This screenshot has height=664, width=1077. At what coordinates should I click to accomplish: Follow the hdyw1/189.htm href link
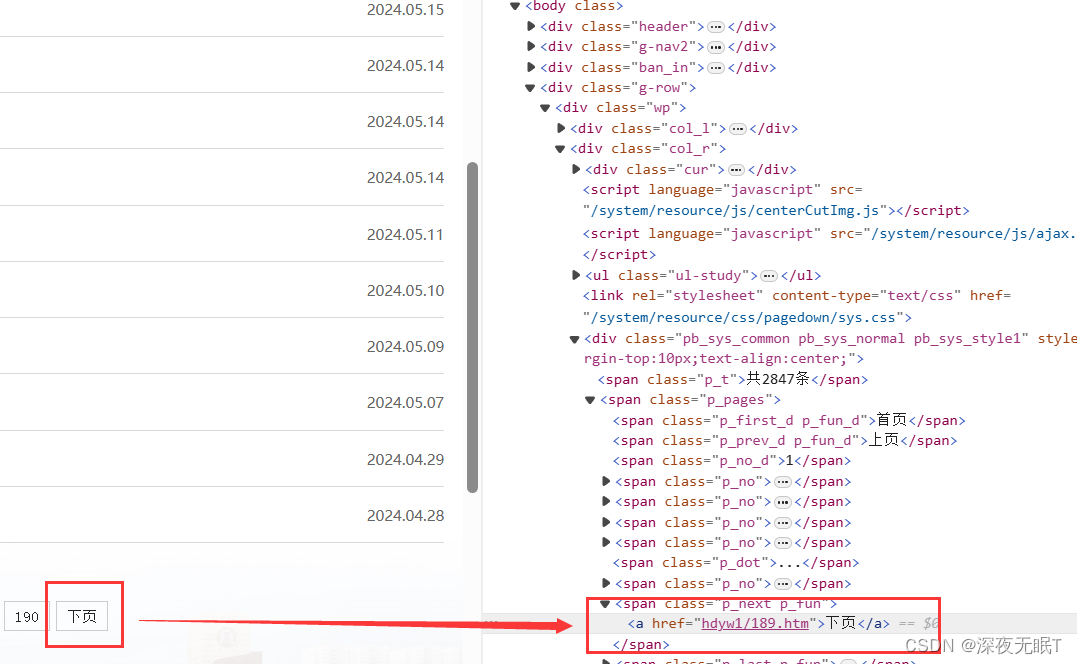pyautogui.click(x=754, y=624)
